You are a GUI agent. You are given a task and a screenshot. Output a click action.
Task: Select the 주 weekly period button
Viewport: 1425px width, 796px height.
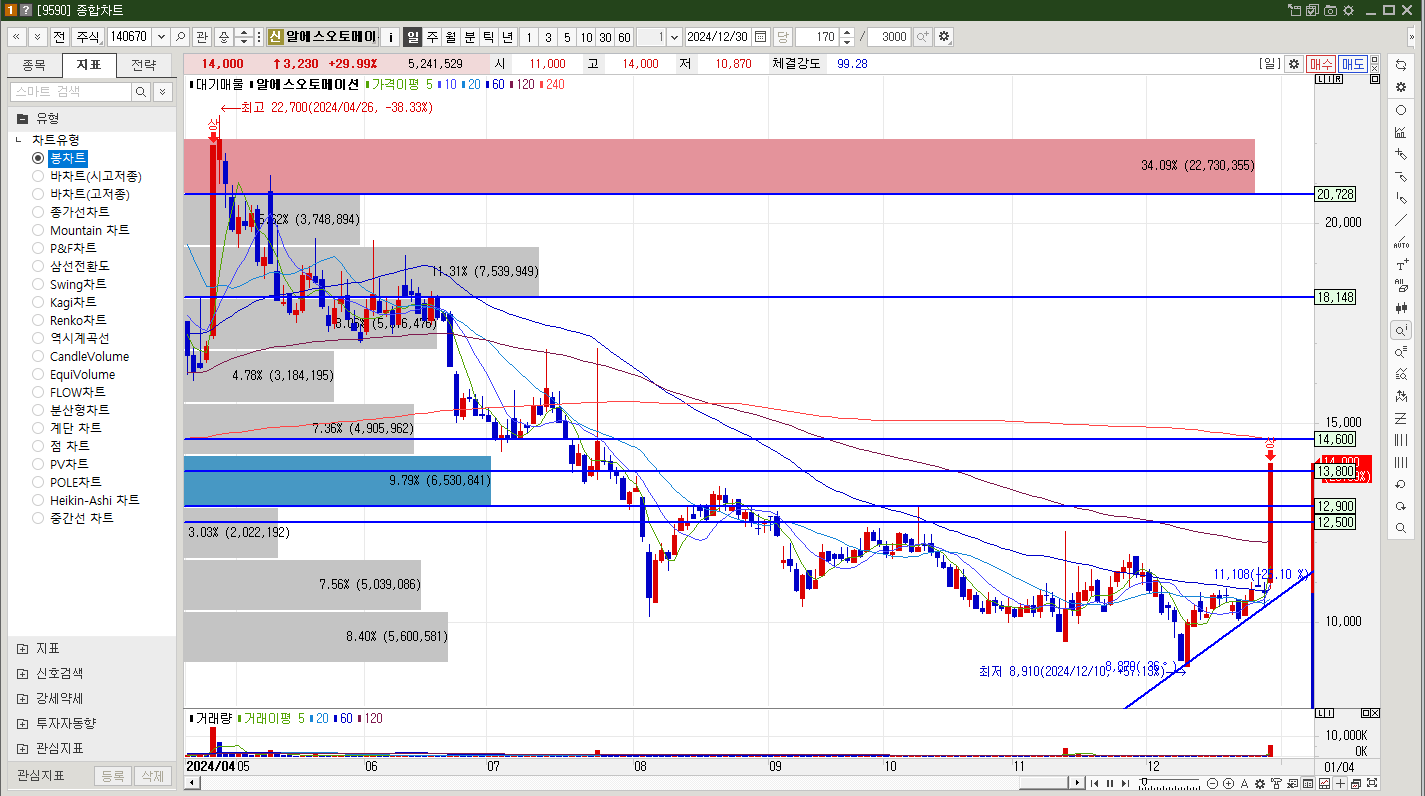click(432, 37)
